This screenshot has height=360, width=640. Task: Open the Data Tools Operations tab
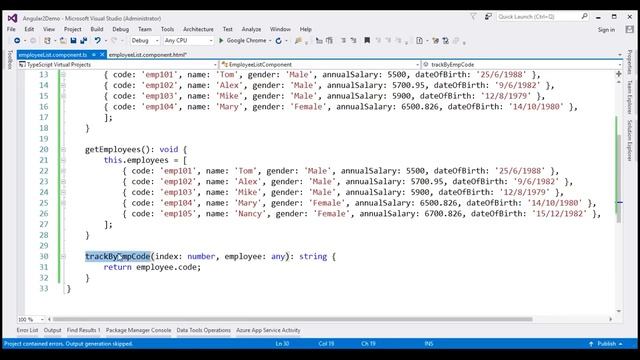click(x=203, y=330)
